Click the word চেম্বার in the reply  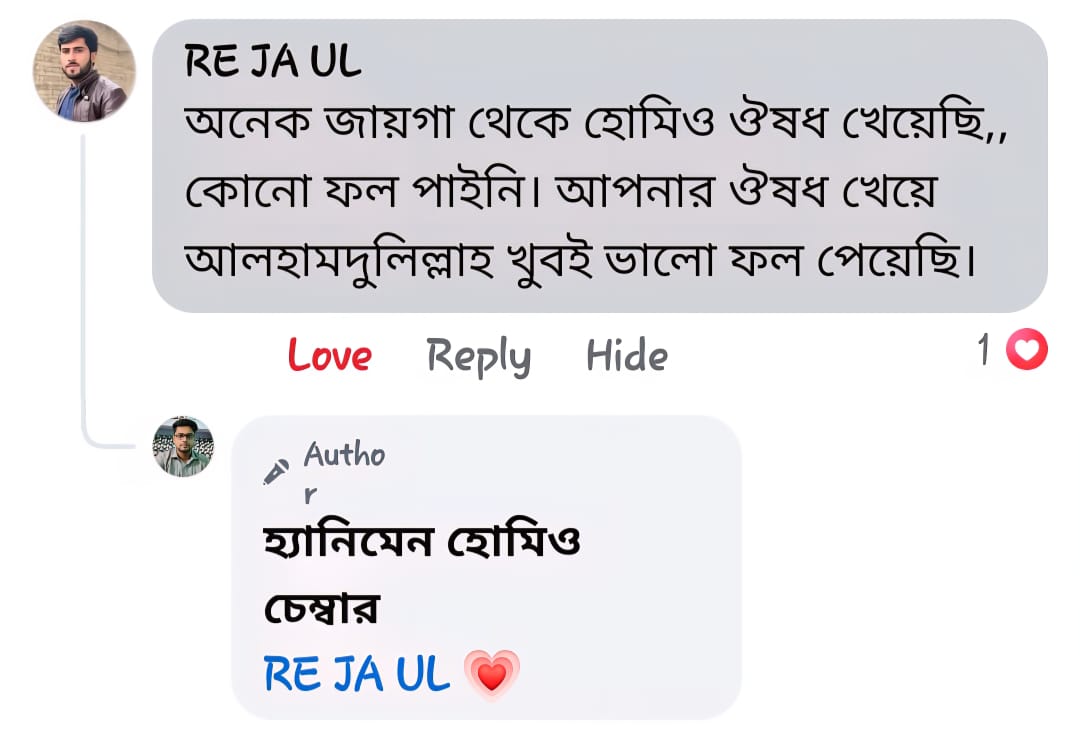tap(322, 608)
